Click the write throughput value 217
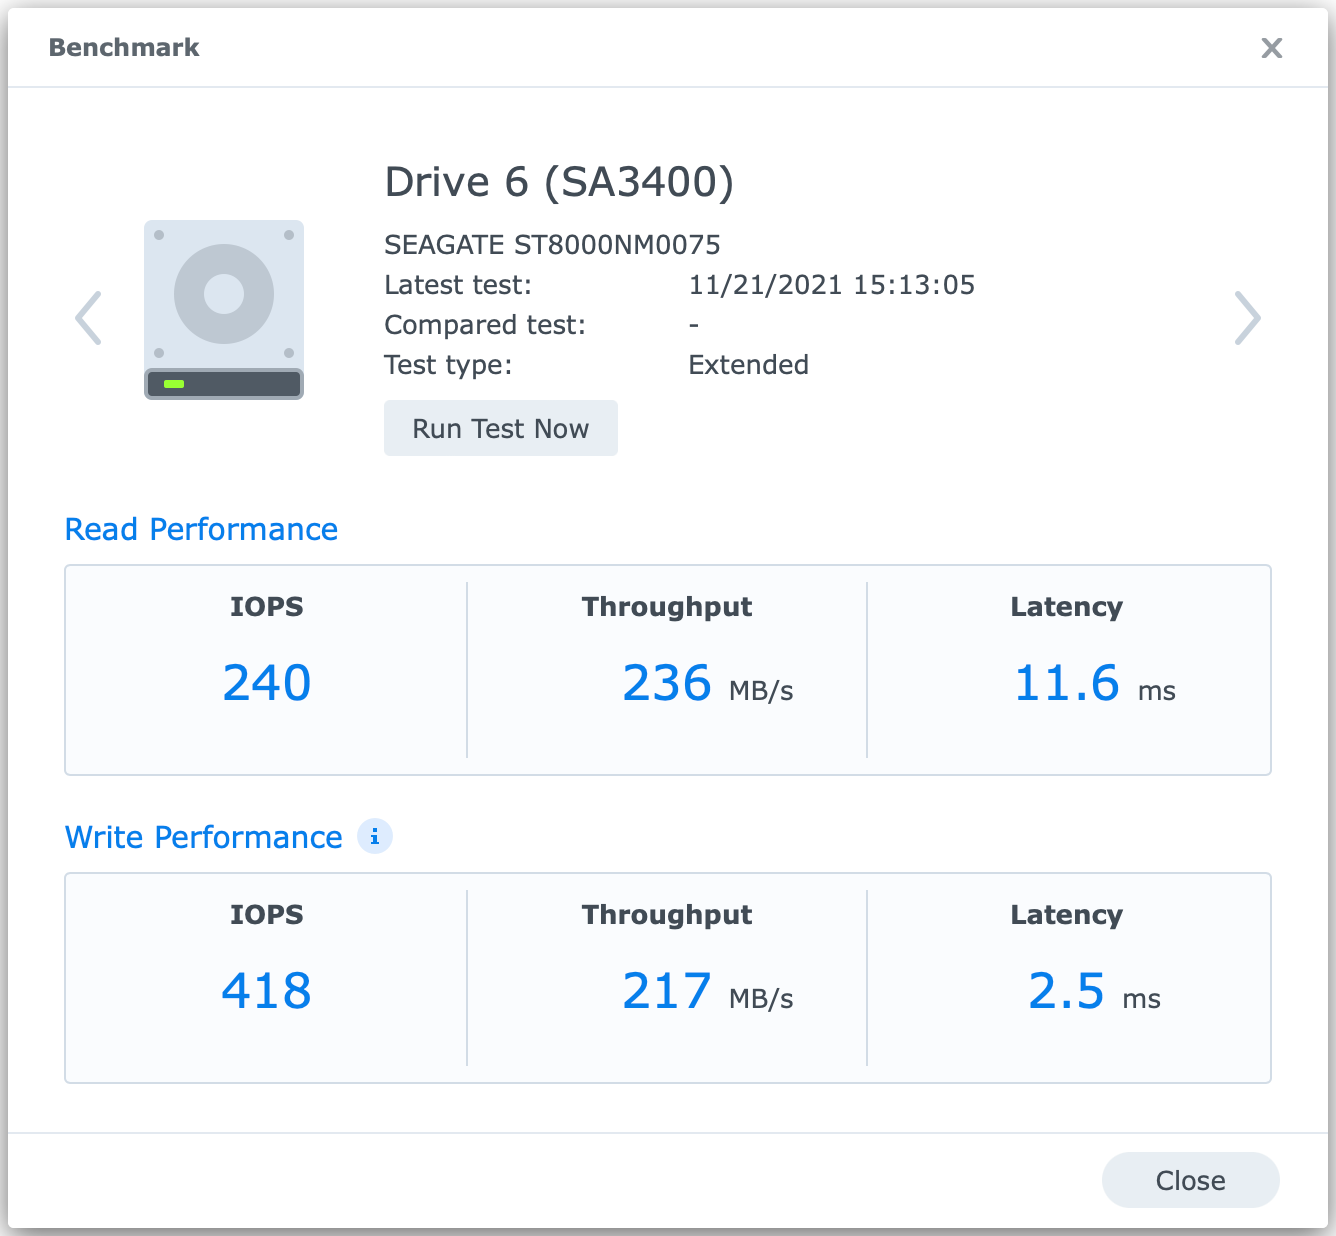The height and width of the screenshot is (1236, 1336). click(666, 991)
